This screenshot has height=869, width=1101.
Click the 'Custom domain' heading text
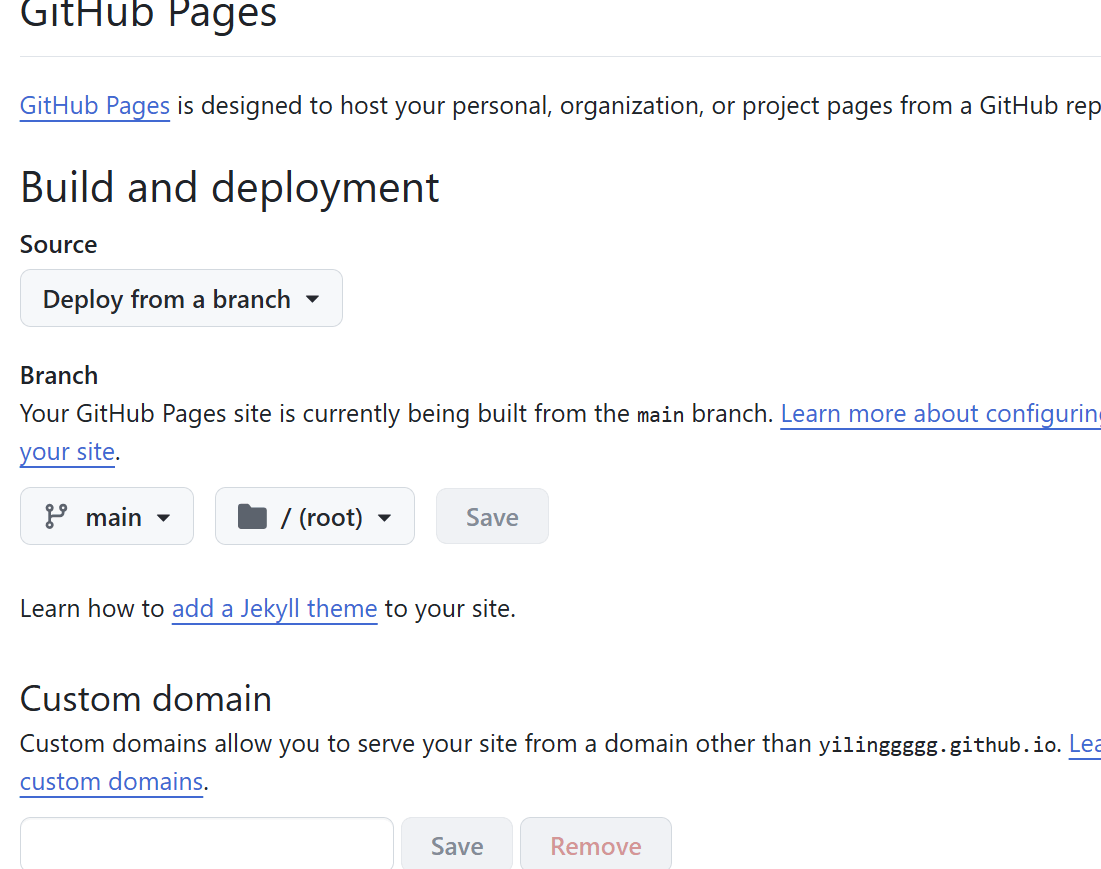146,699
